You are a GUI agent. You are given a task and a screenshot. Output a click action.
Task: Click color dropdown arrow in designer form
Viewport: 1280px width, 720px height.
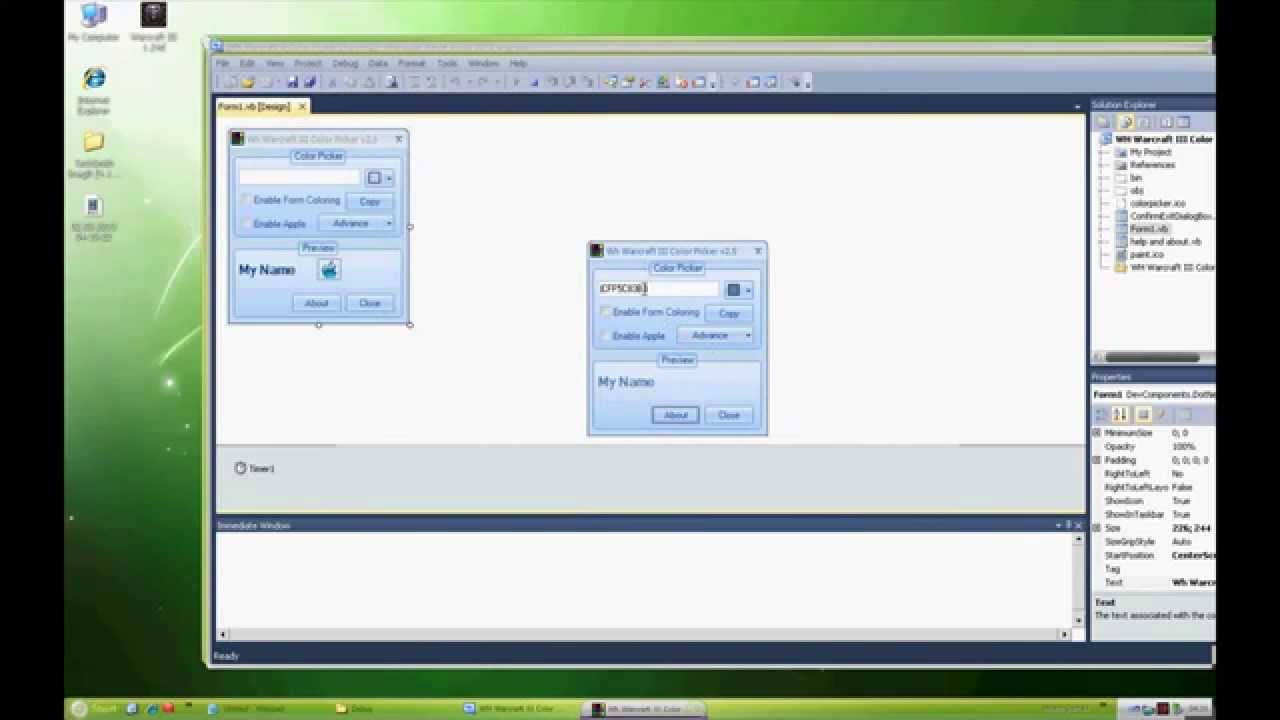coord(389,178)
